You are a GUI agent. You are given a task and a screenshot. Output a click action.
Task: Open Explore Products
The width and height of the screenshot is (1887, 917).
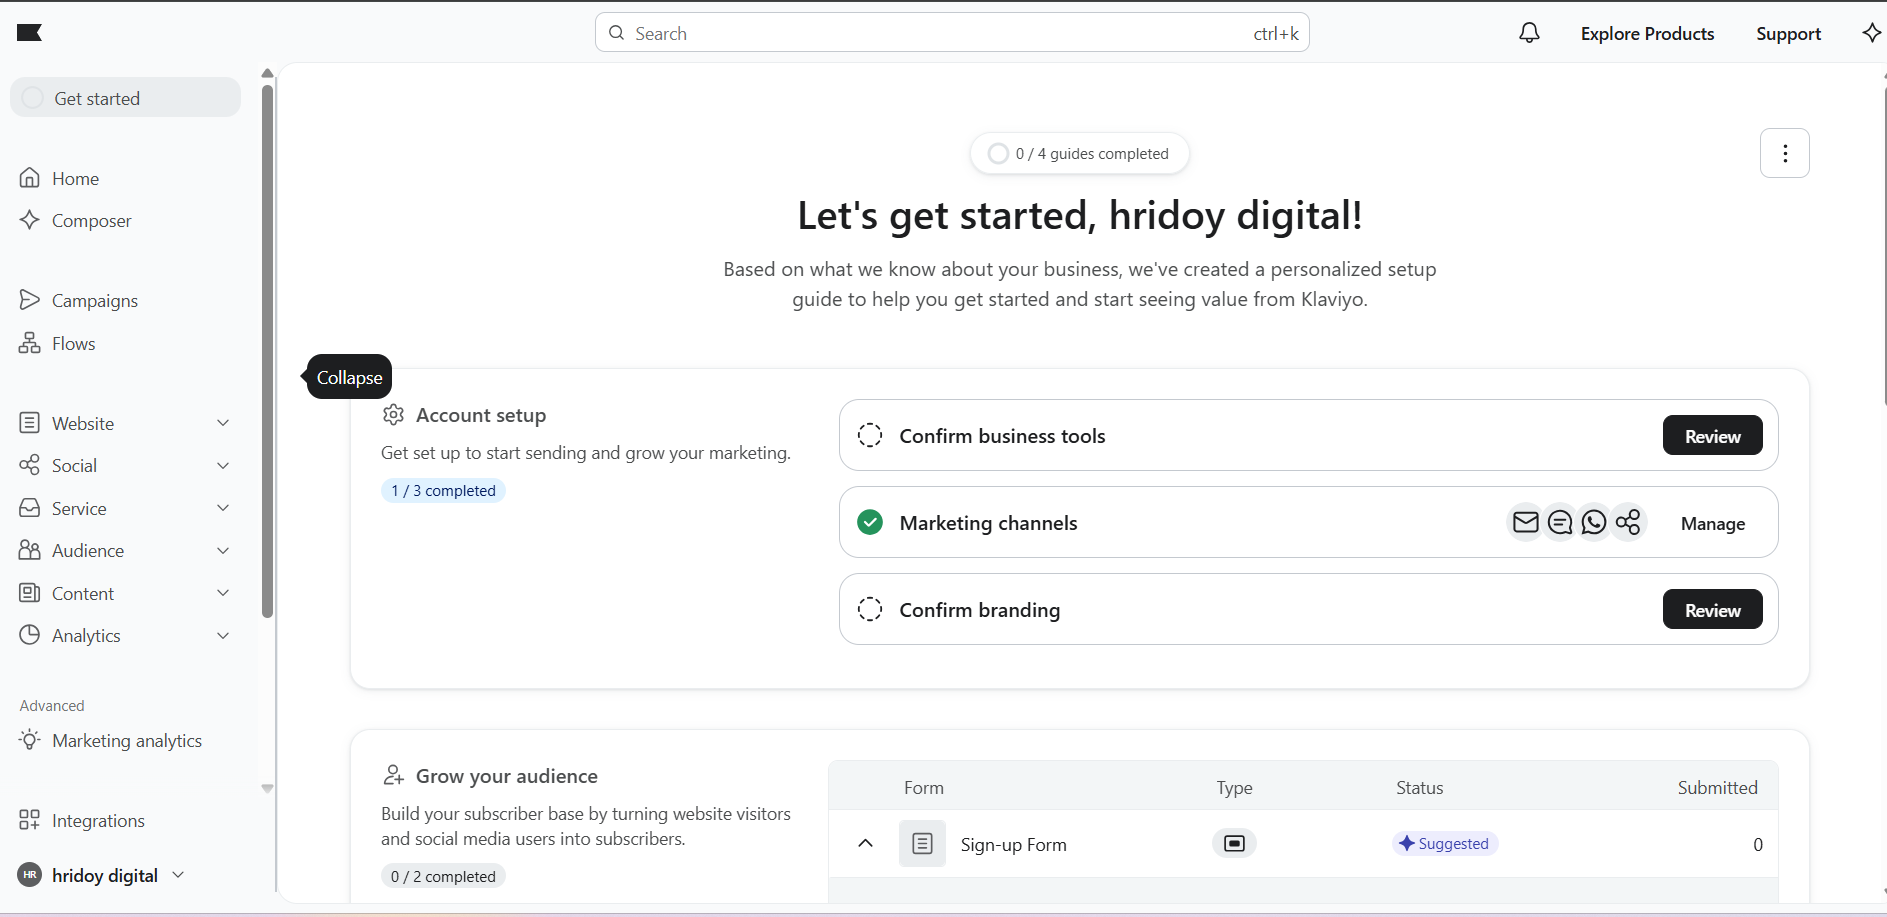coord(1647,33)
